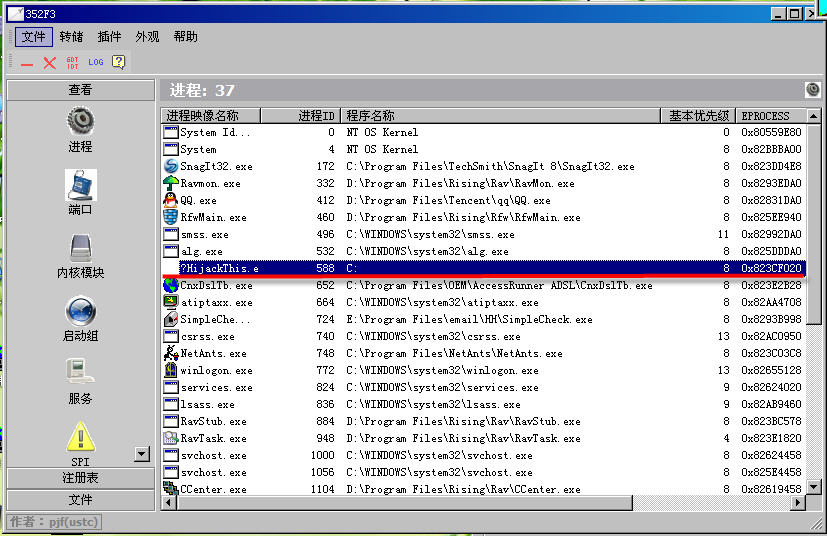This screenshot has width=827, height=536.
Task: Open the 转储 menu
Action: pos(71,37)
